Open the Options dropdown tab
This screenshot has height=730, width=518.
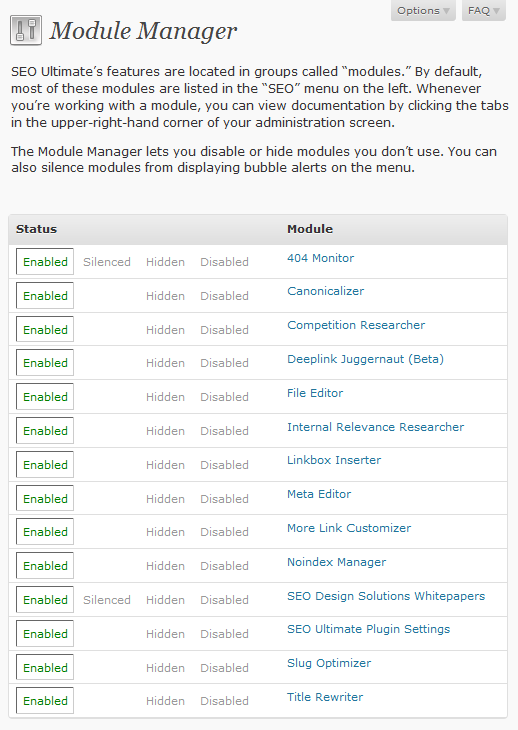[x=423, y=11]
